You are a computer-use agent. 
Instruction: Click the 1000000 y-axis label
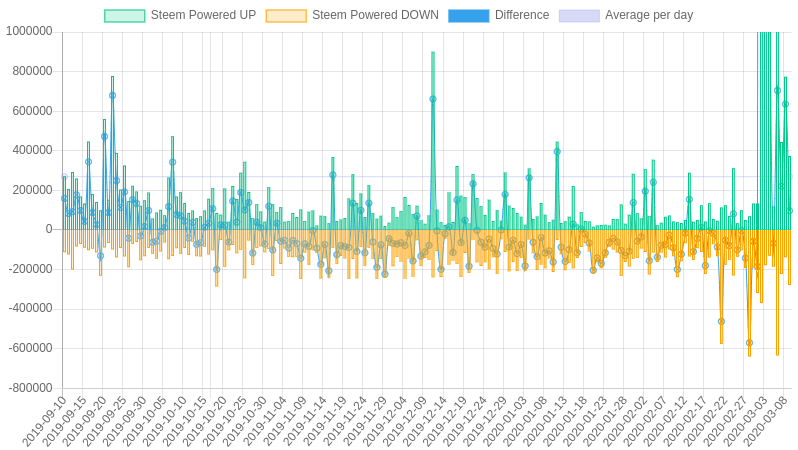coord(29,32)
